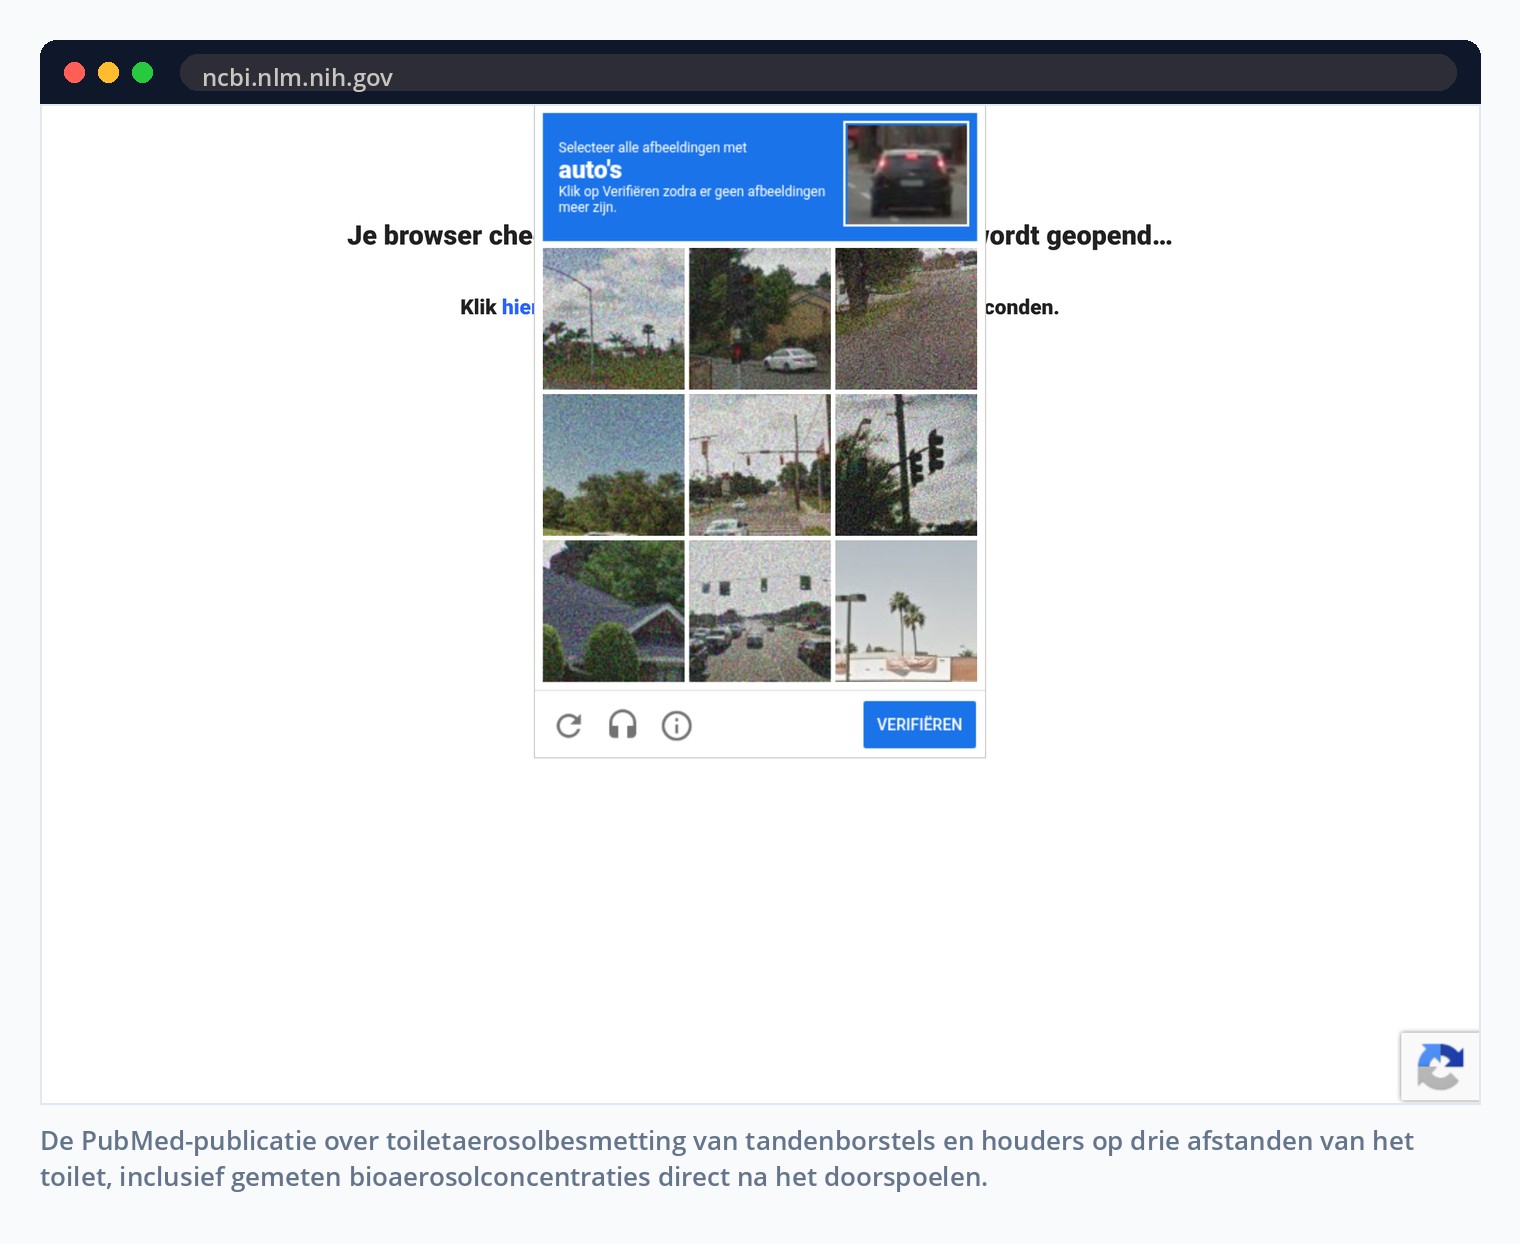Follow the blue 'hier' link
Image resolution: width=1520 pixels, height=1244 pixels.
coord(518,307)
